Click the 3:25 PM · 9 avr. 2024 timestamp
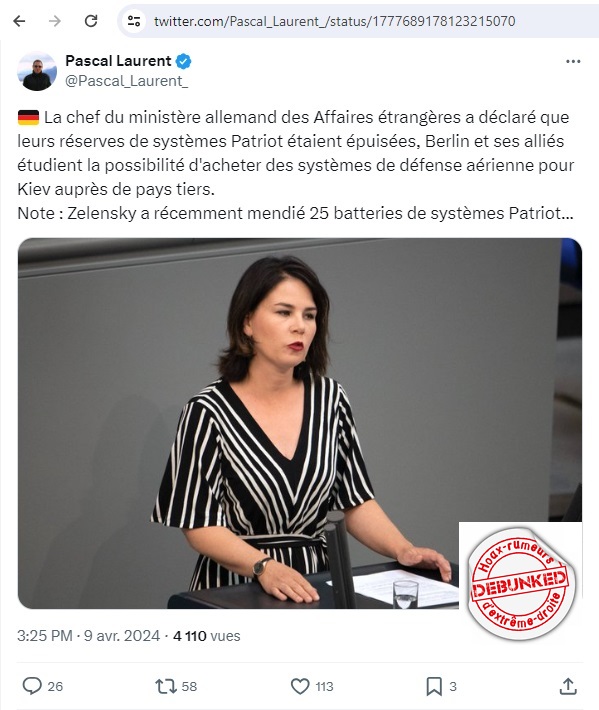The width and height of the screenshot is (599, 710). click(89, 636)
